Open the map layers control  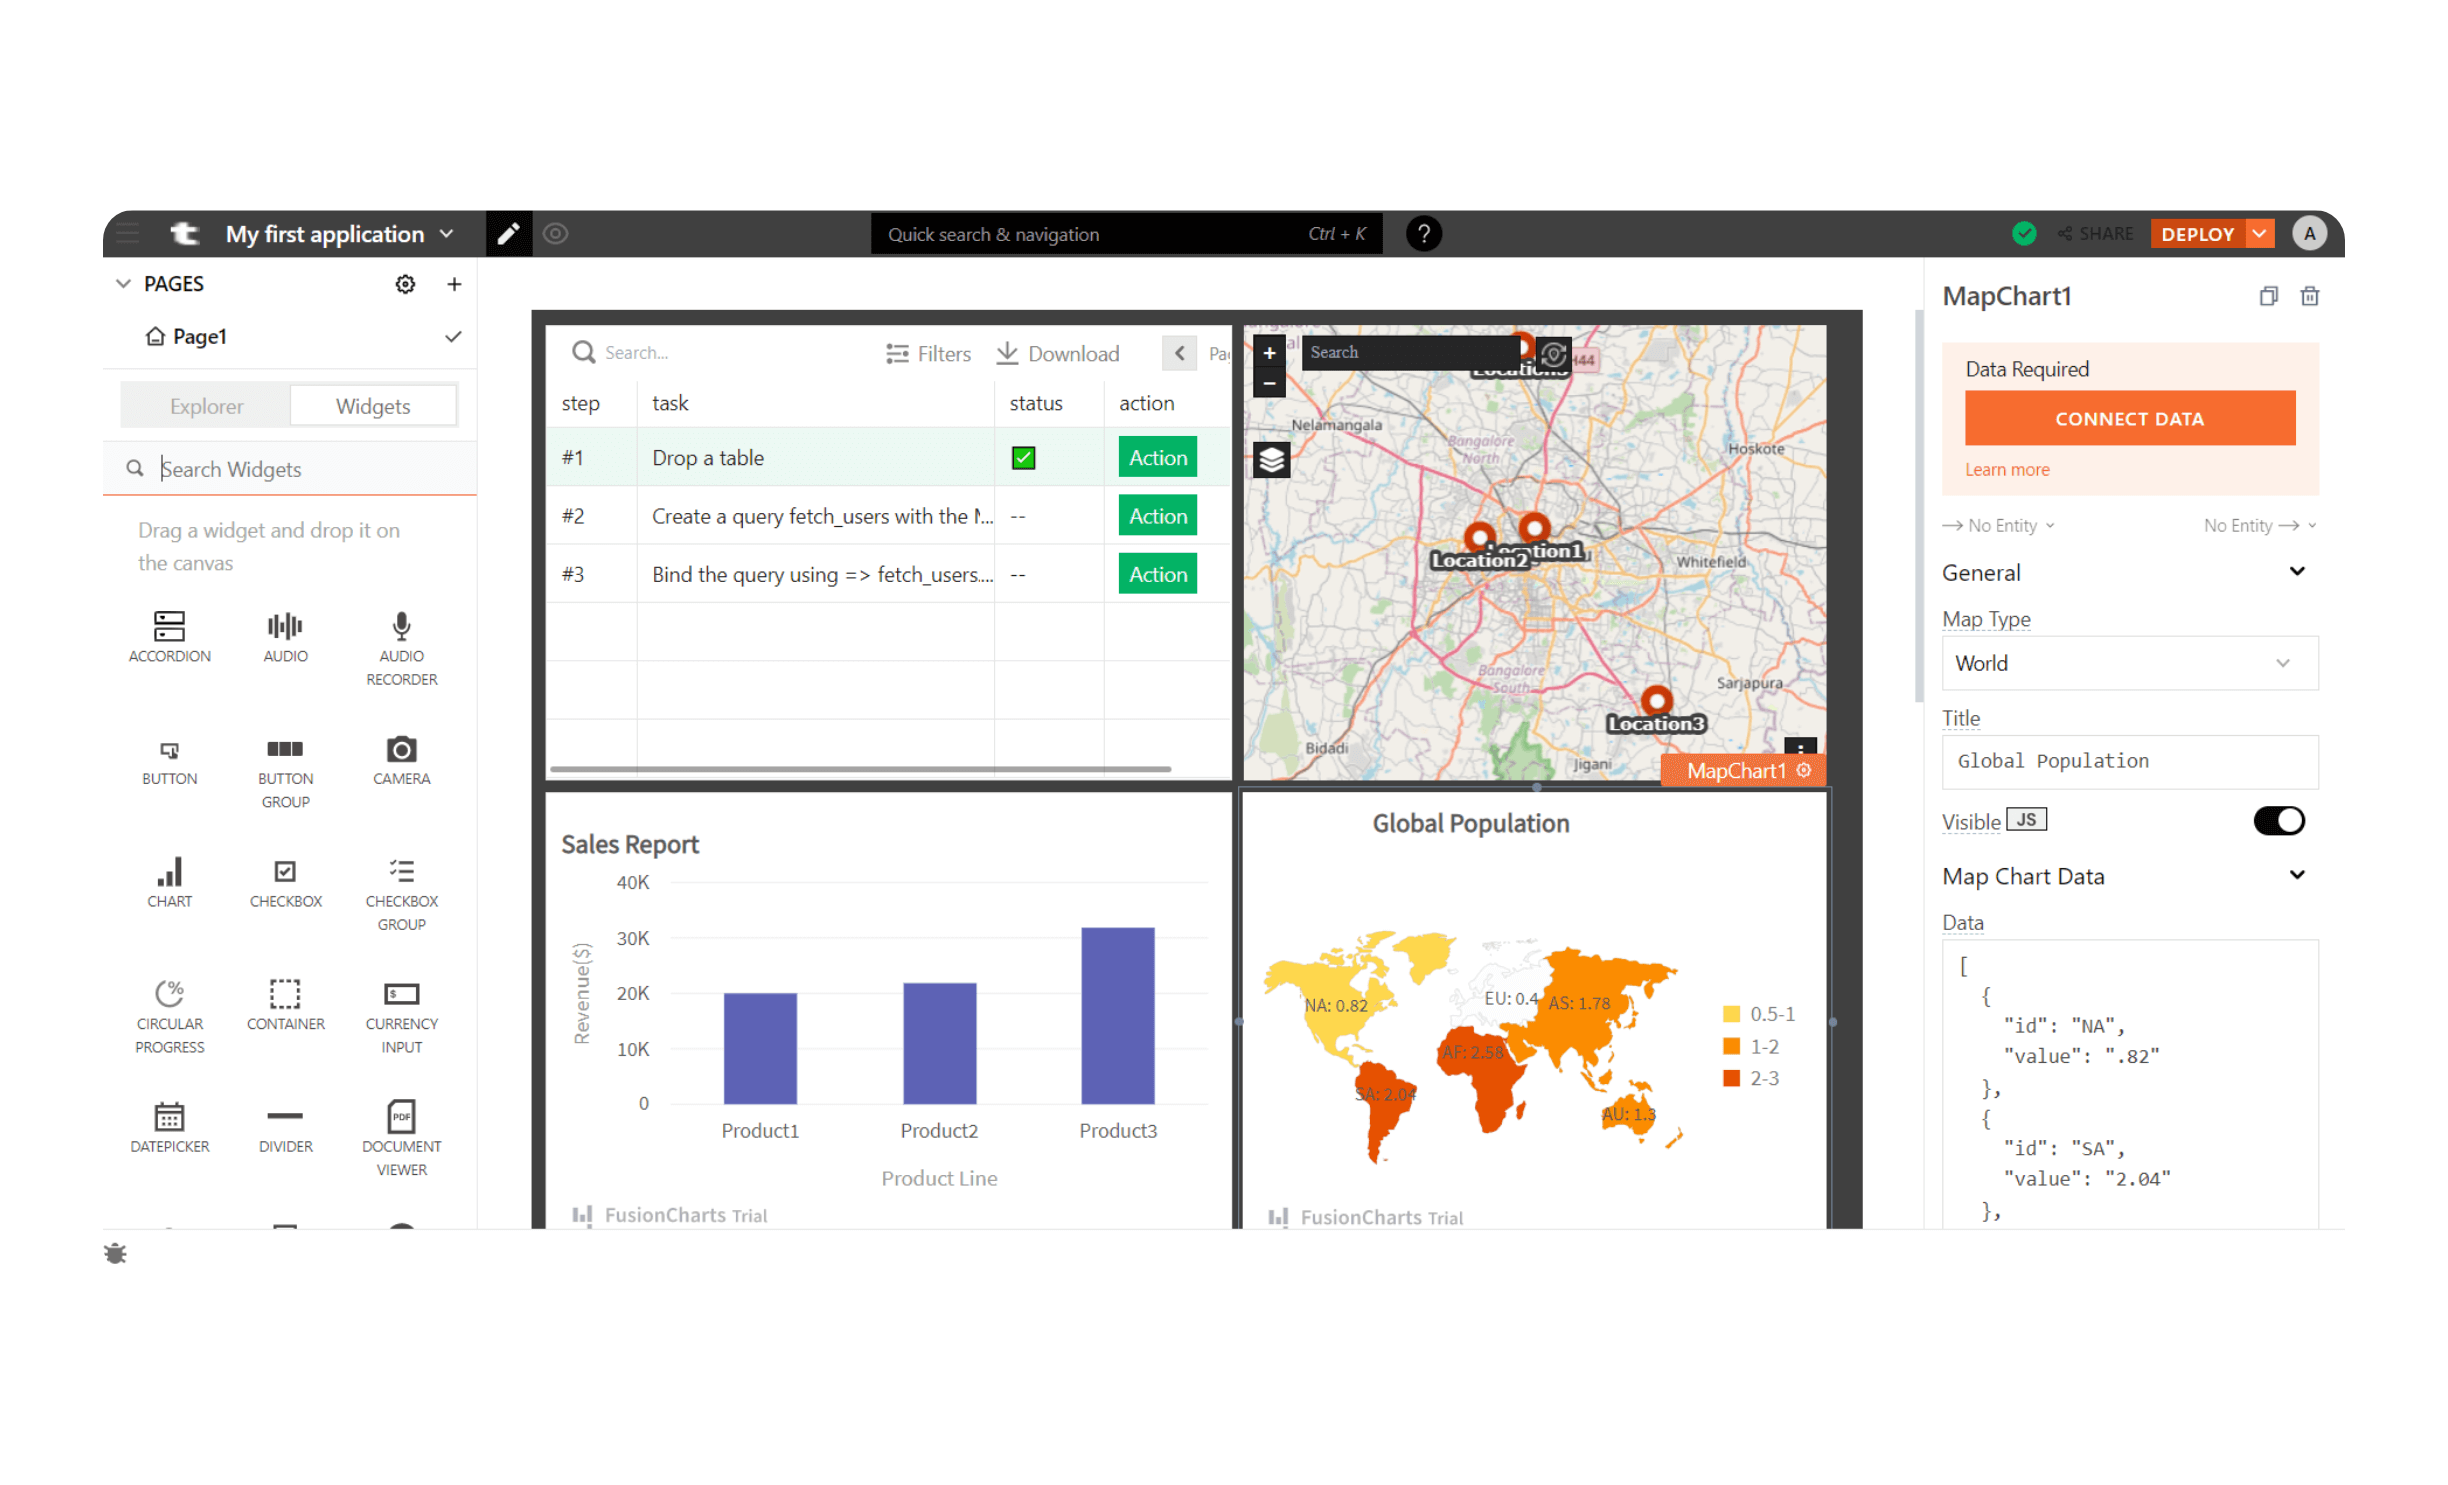(1272, 460)
